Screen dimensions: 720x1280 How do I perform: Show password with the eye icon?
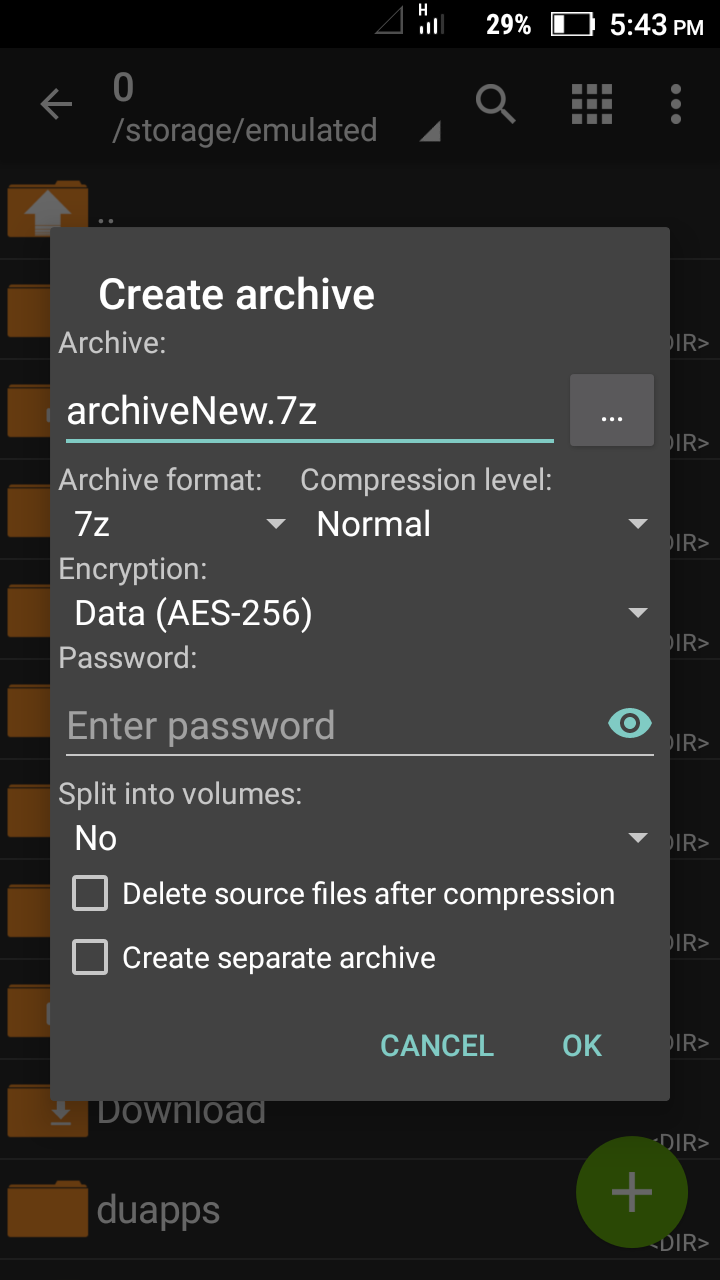coord(630,722)
